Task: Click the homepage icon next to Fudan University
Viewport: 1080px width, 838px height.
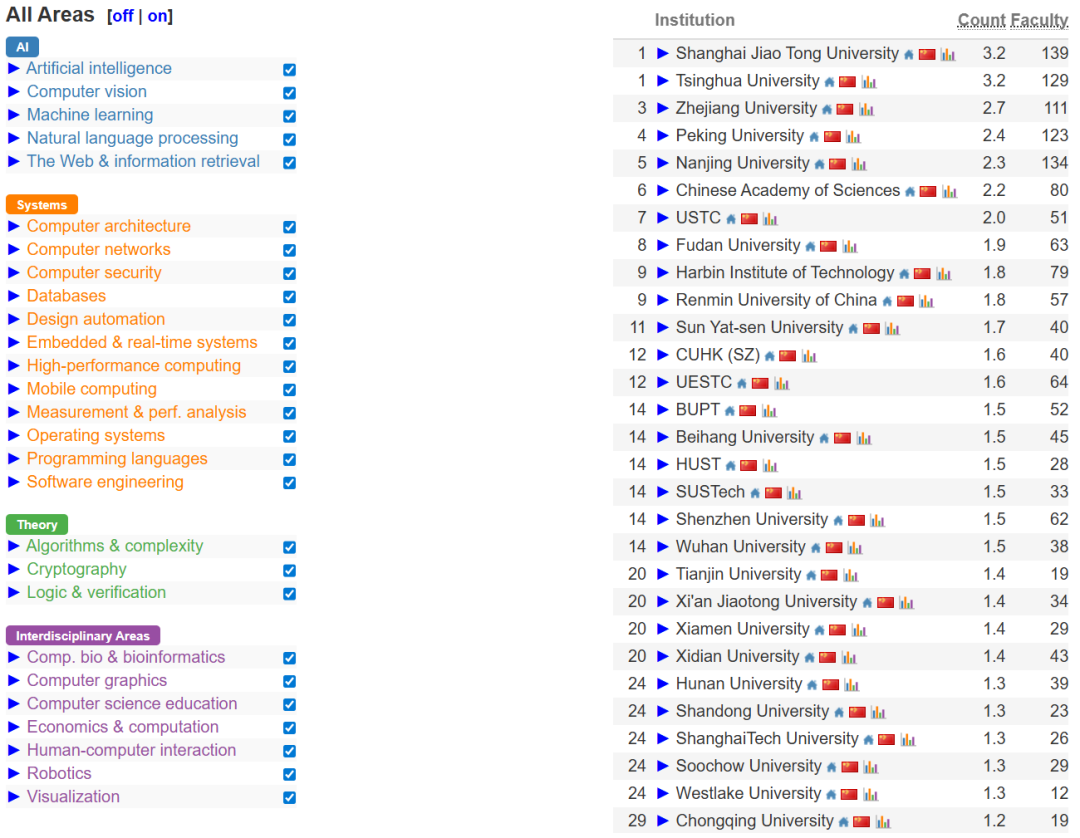Action: 811,245
